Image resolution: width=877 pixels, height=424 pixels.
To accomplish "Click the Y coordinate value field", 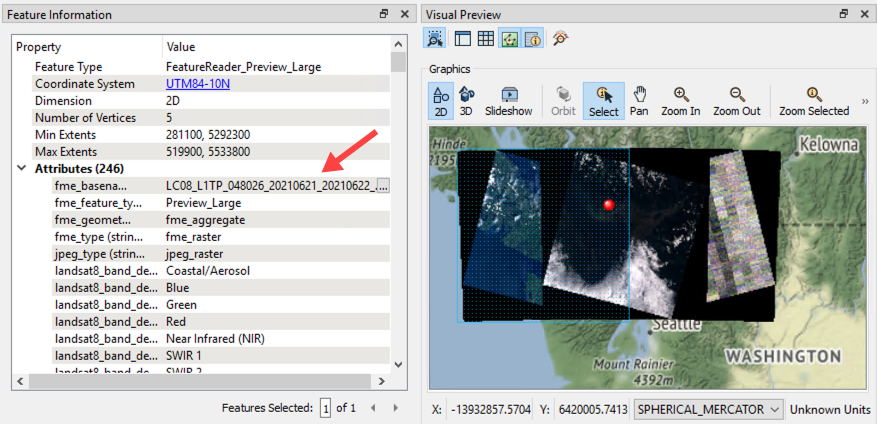I will point(594,409).
